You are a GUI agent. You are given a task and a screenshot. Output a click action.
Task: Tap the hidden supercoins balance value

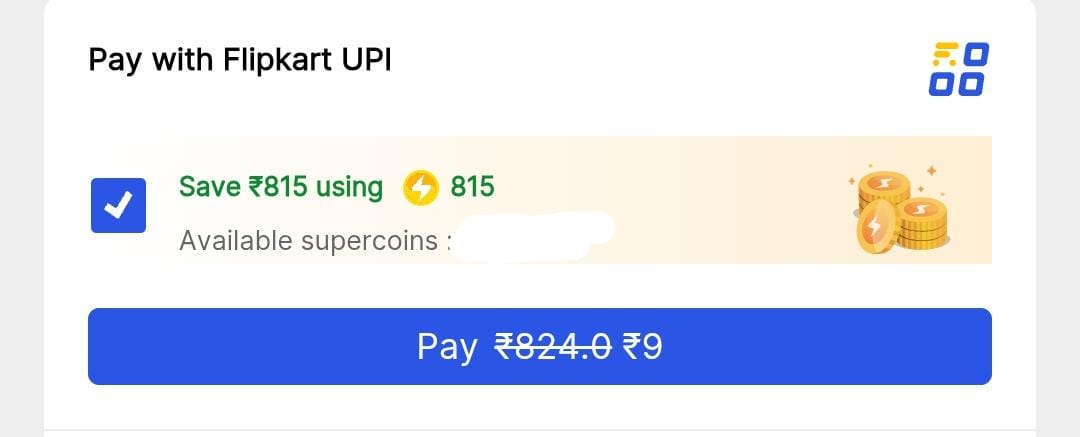click(530, 238)
